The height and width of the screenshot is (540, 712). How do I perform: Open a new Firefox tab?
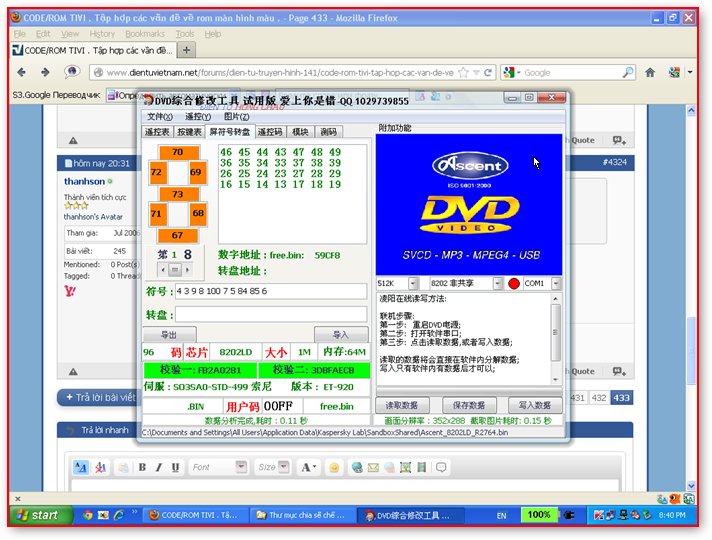186,50
